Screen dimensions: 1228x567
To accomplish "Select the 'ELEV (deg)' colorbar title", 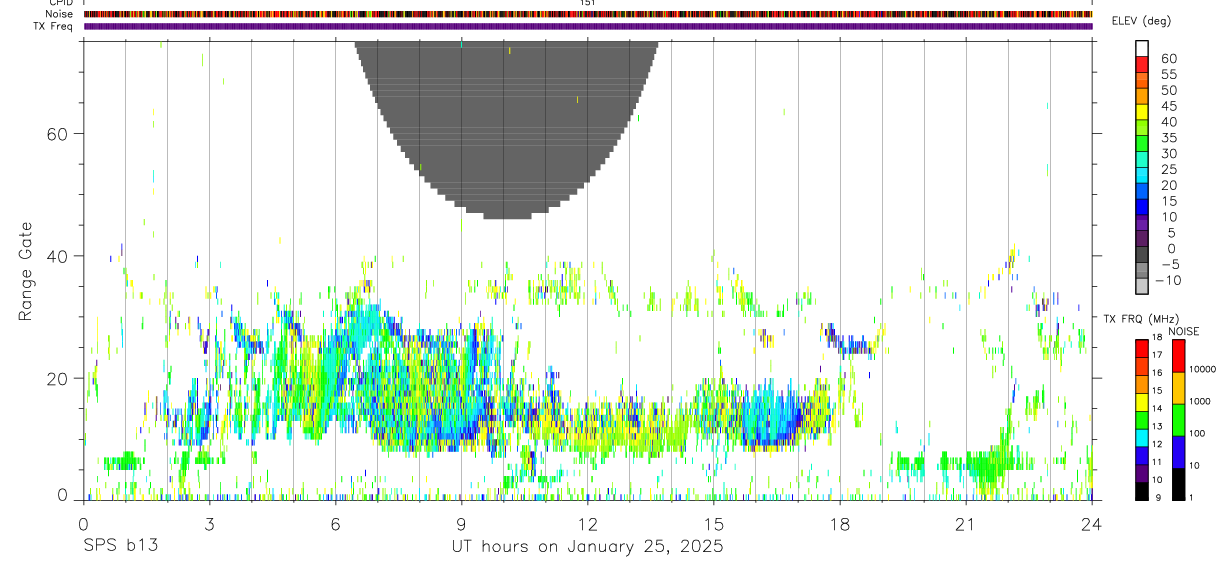I will point(1141,21).
